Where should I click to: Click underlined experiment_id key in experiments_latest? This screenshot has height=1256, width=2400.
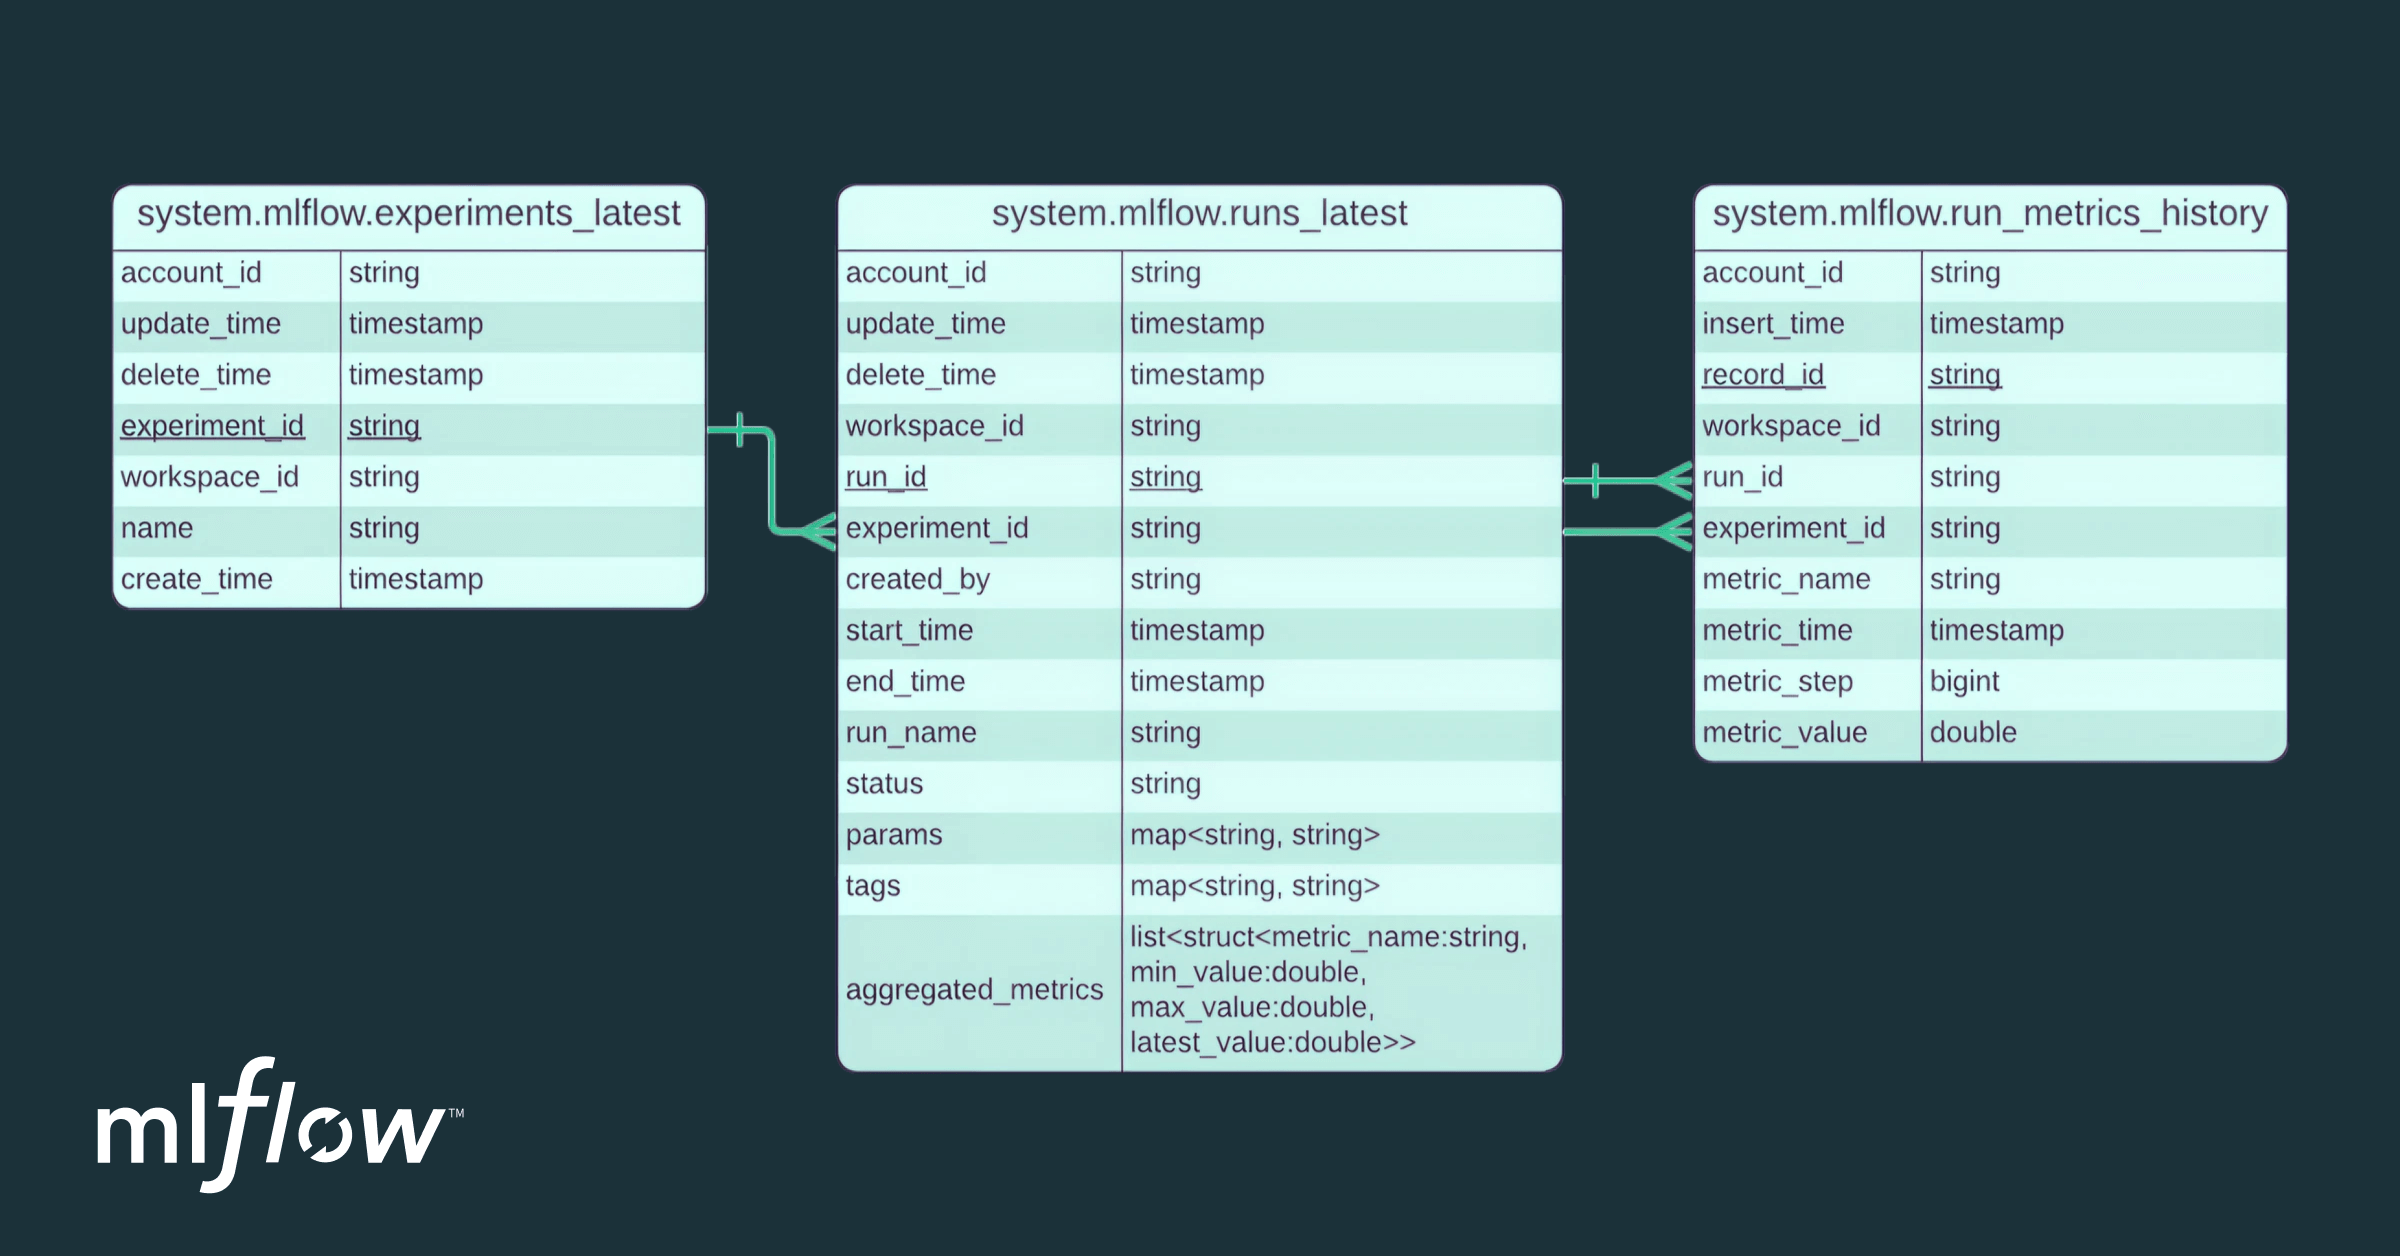coord(212,426)
